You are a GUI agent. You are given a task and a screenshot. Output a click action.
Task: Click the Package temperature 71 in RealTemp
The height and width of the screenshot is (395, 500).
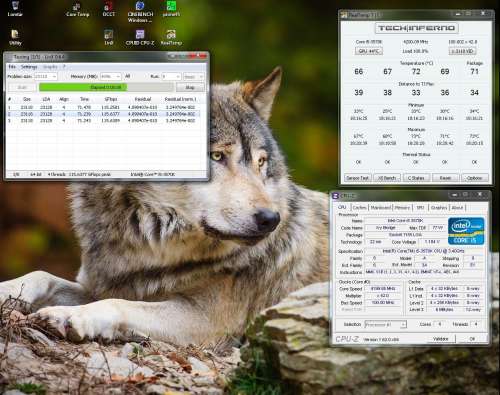click(x=475, y=71)
